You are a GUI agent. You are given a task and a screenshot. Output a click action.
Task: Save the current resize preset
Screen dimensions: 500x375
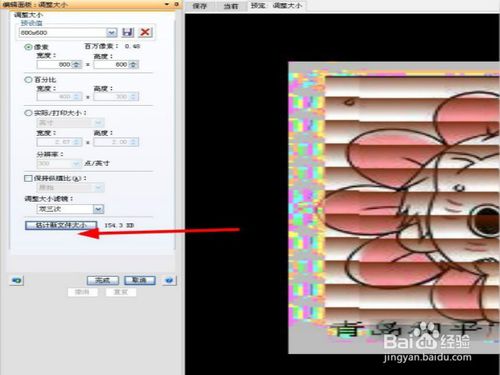(x=127, y=32)
